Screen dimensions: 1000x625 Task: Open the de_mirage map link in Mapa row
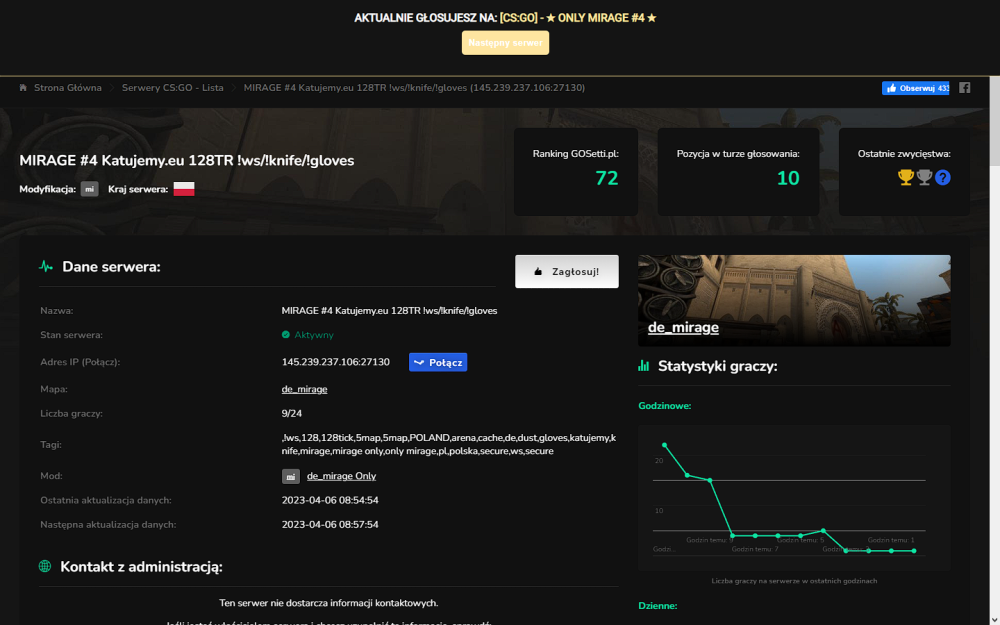(x=304, y=389)
